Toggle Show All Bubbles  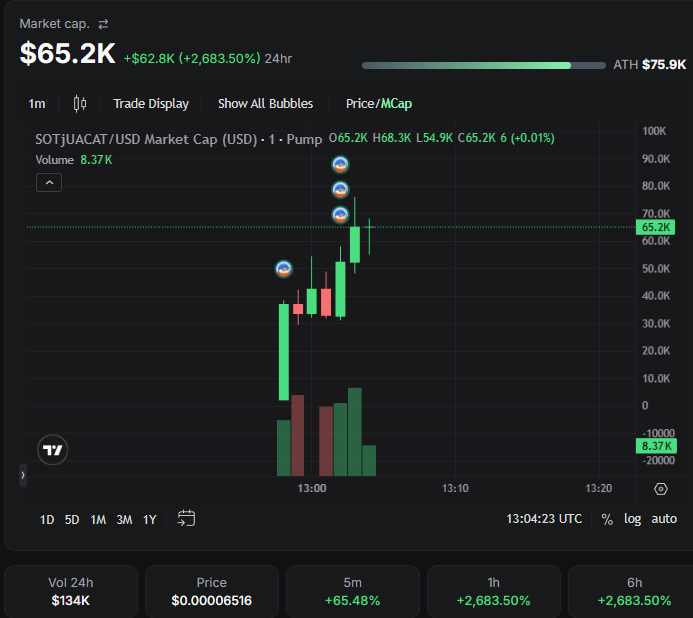coord(265,104)
